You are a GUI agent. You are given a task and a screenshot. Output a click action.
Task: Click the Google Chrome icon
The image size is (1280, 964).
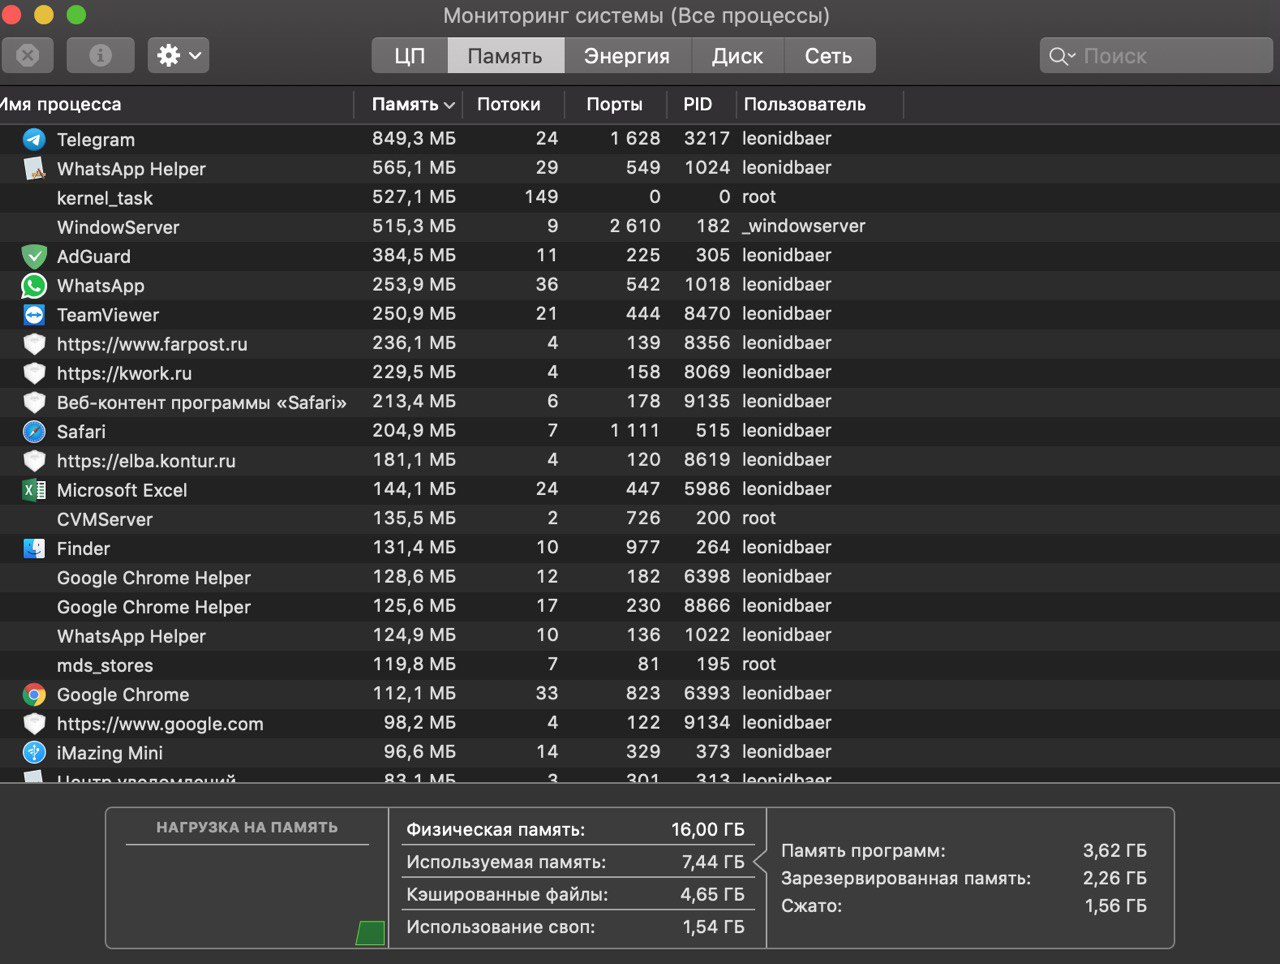34,694
